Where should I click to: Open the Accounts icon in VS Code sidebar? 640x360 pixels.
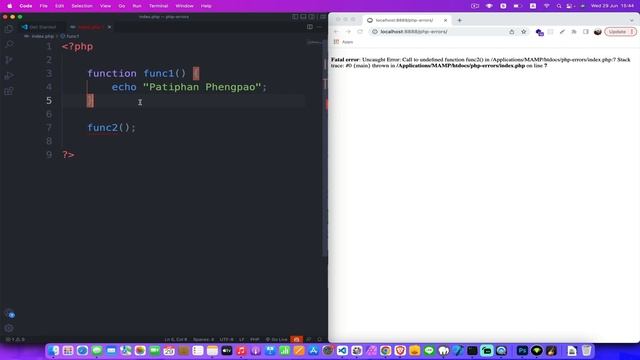point(10,314)
